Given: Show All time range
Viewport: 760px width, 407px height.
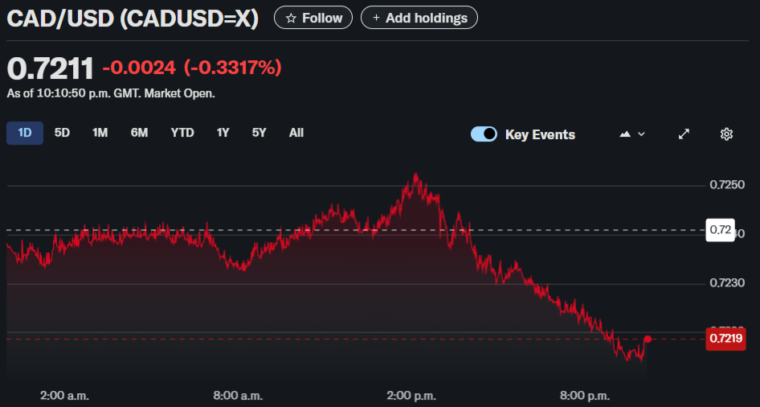Looking at the screenshot, I should coord(296,133).
